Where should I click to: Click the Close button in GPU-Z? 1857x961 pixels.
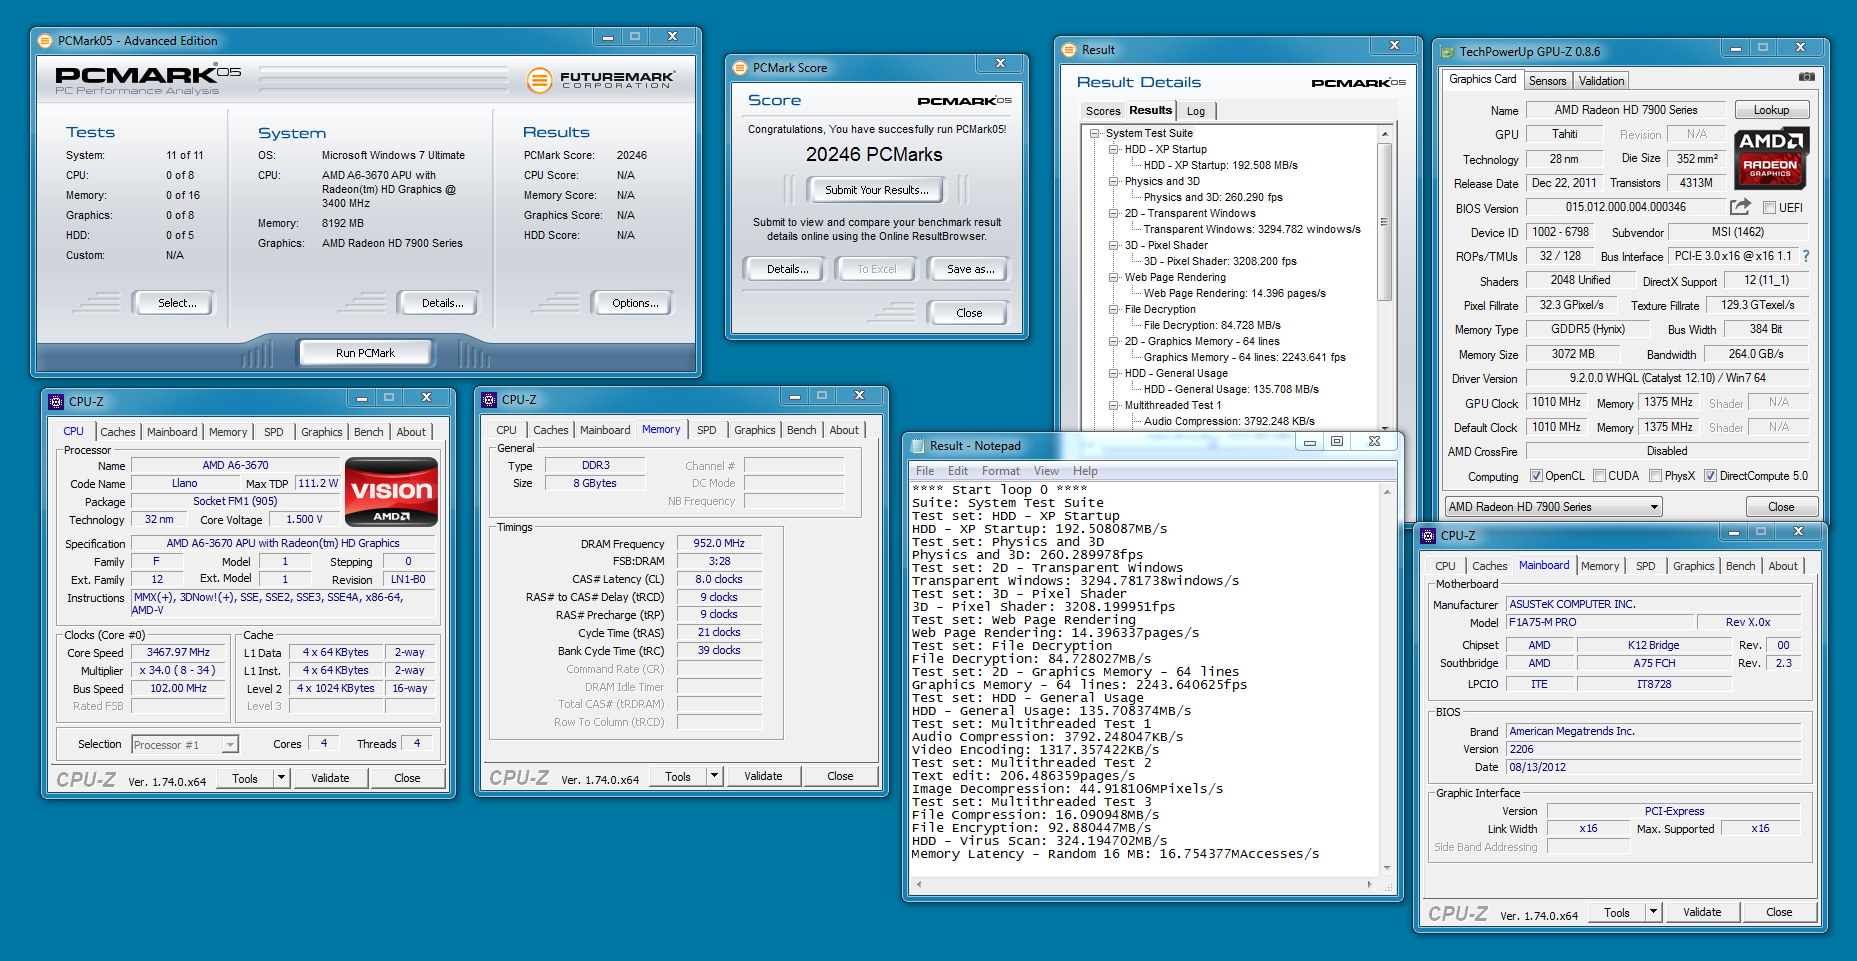click(1781, 507)
